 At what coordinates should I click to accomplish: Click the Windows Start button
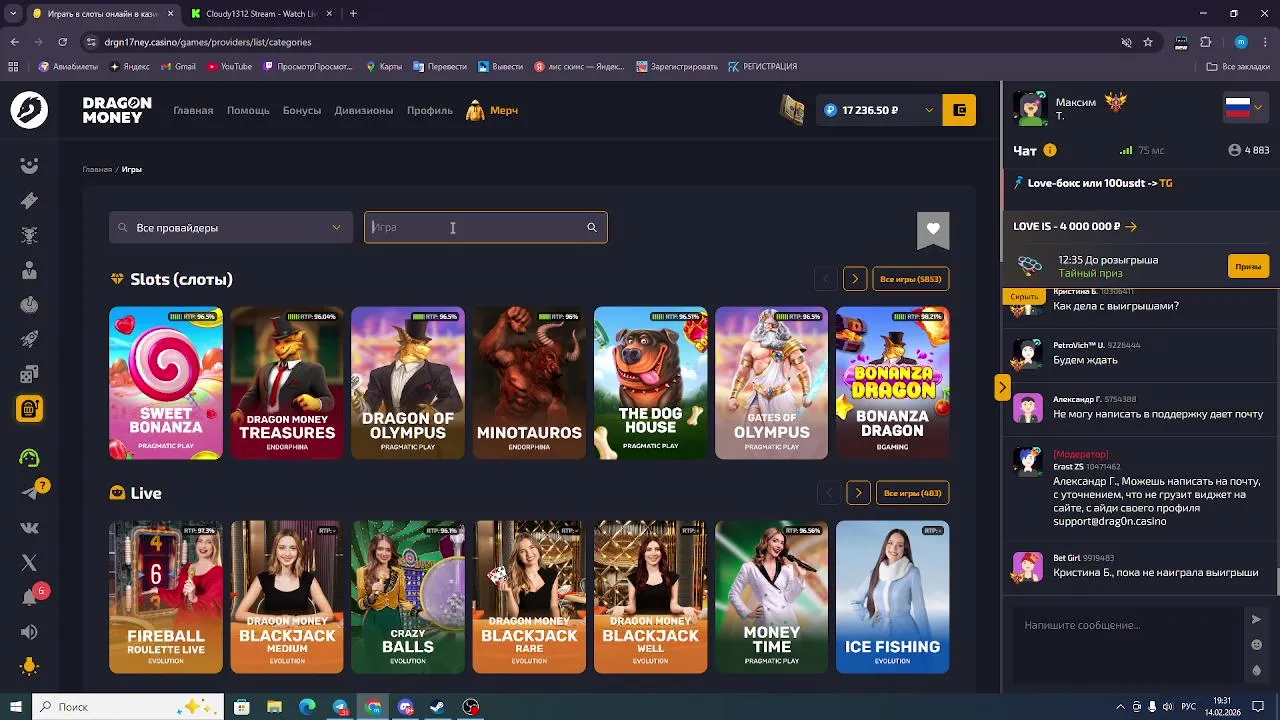click(x=15, y=707)
